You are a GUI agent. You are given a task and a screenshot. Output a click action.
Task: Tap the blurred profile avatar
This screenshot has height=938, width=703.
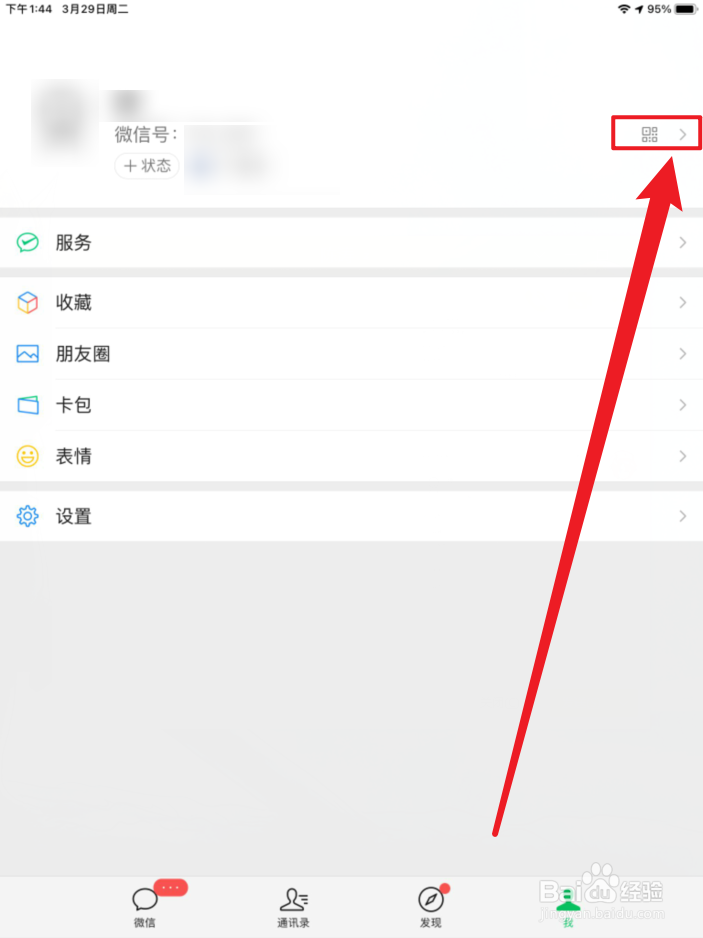pos(65,121)
